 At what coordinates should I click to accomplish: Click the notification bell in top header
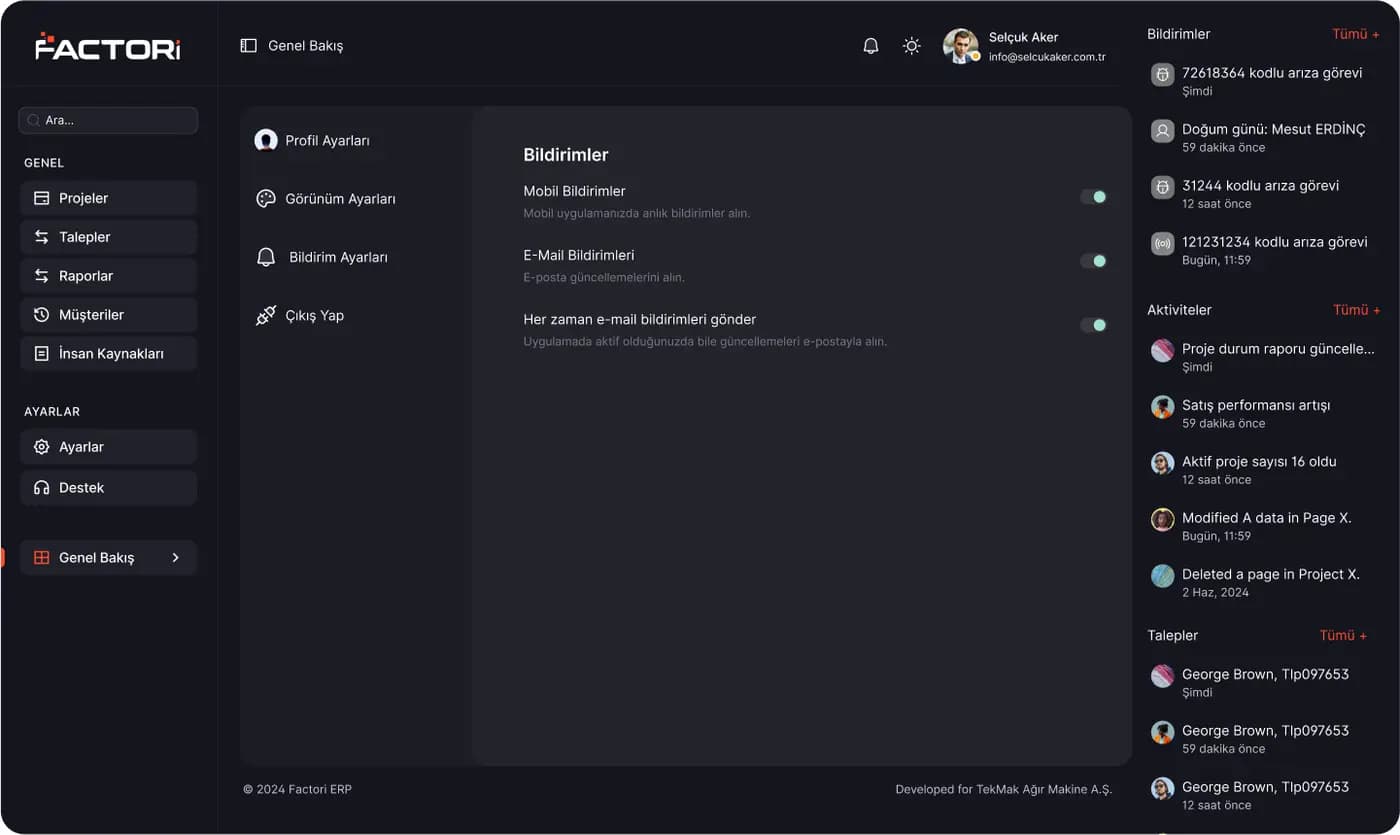pos(871,46)
